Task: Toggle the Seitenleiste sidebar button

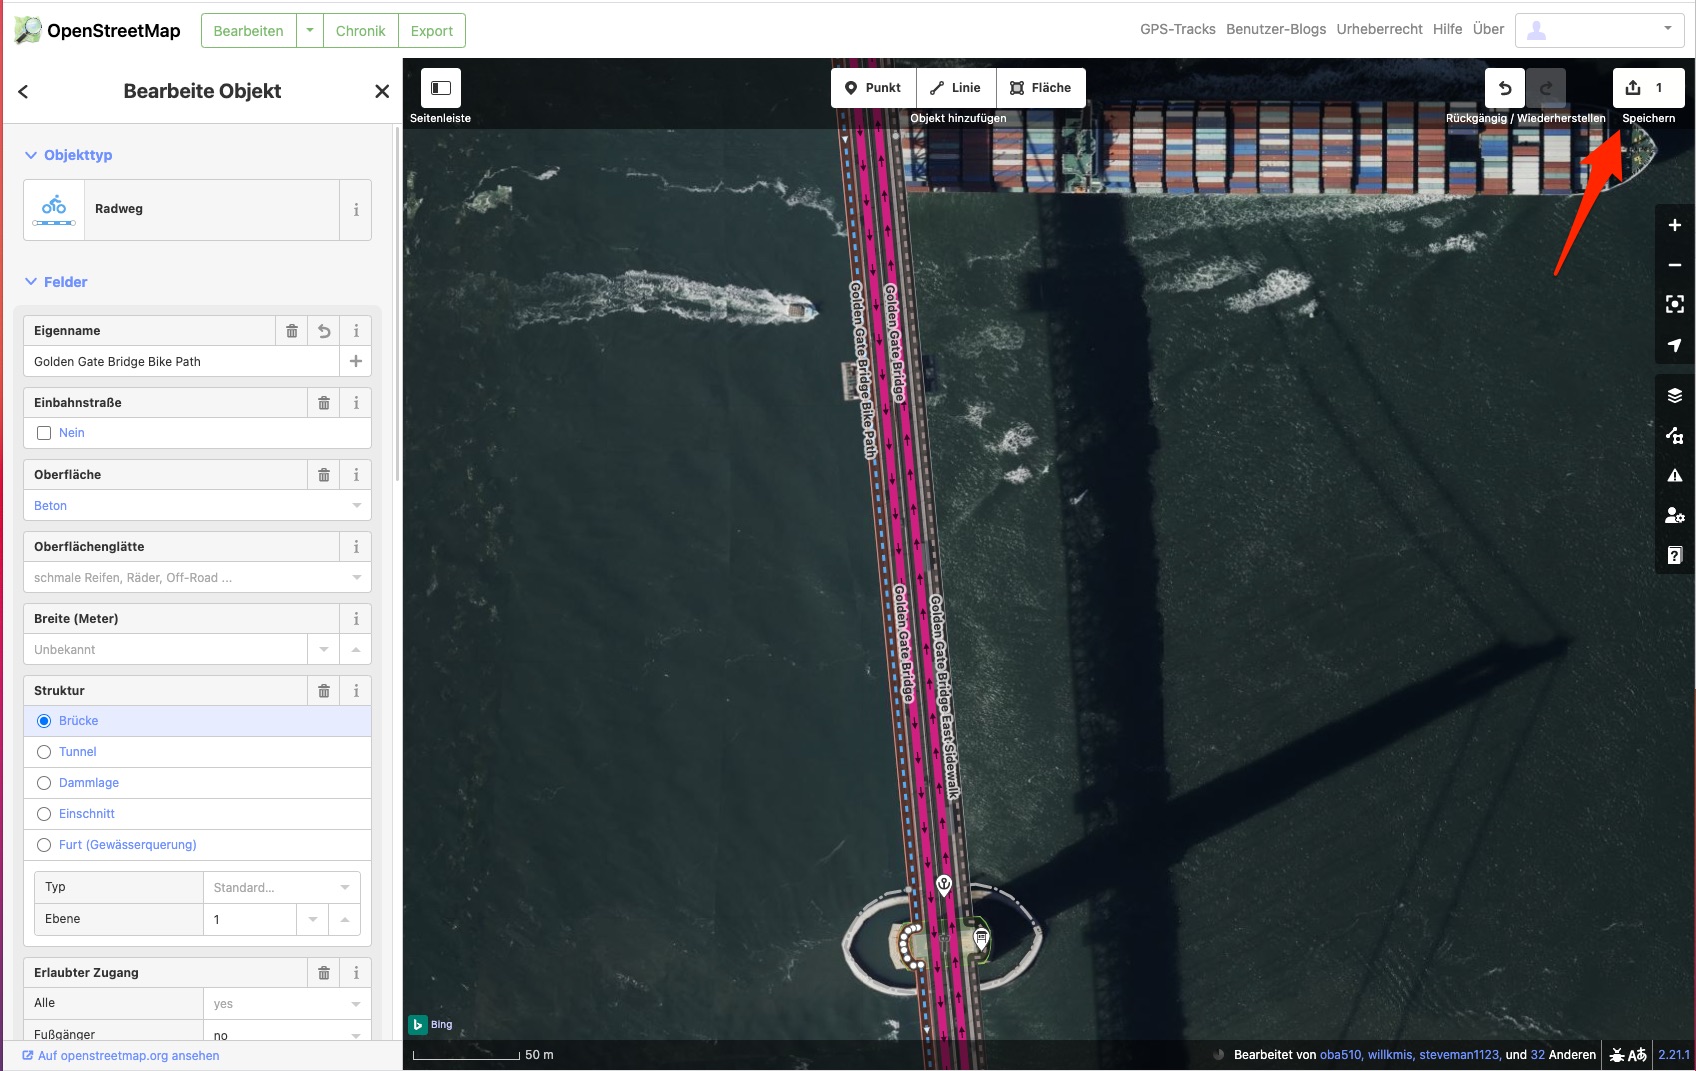Action: click(x=440, y=88)
